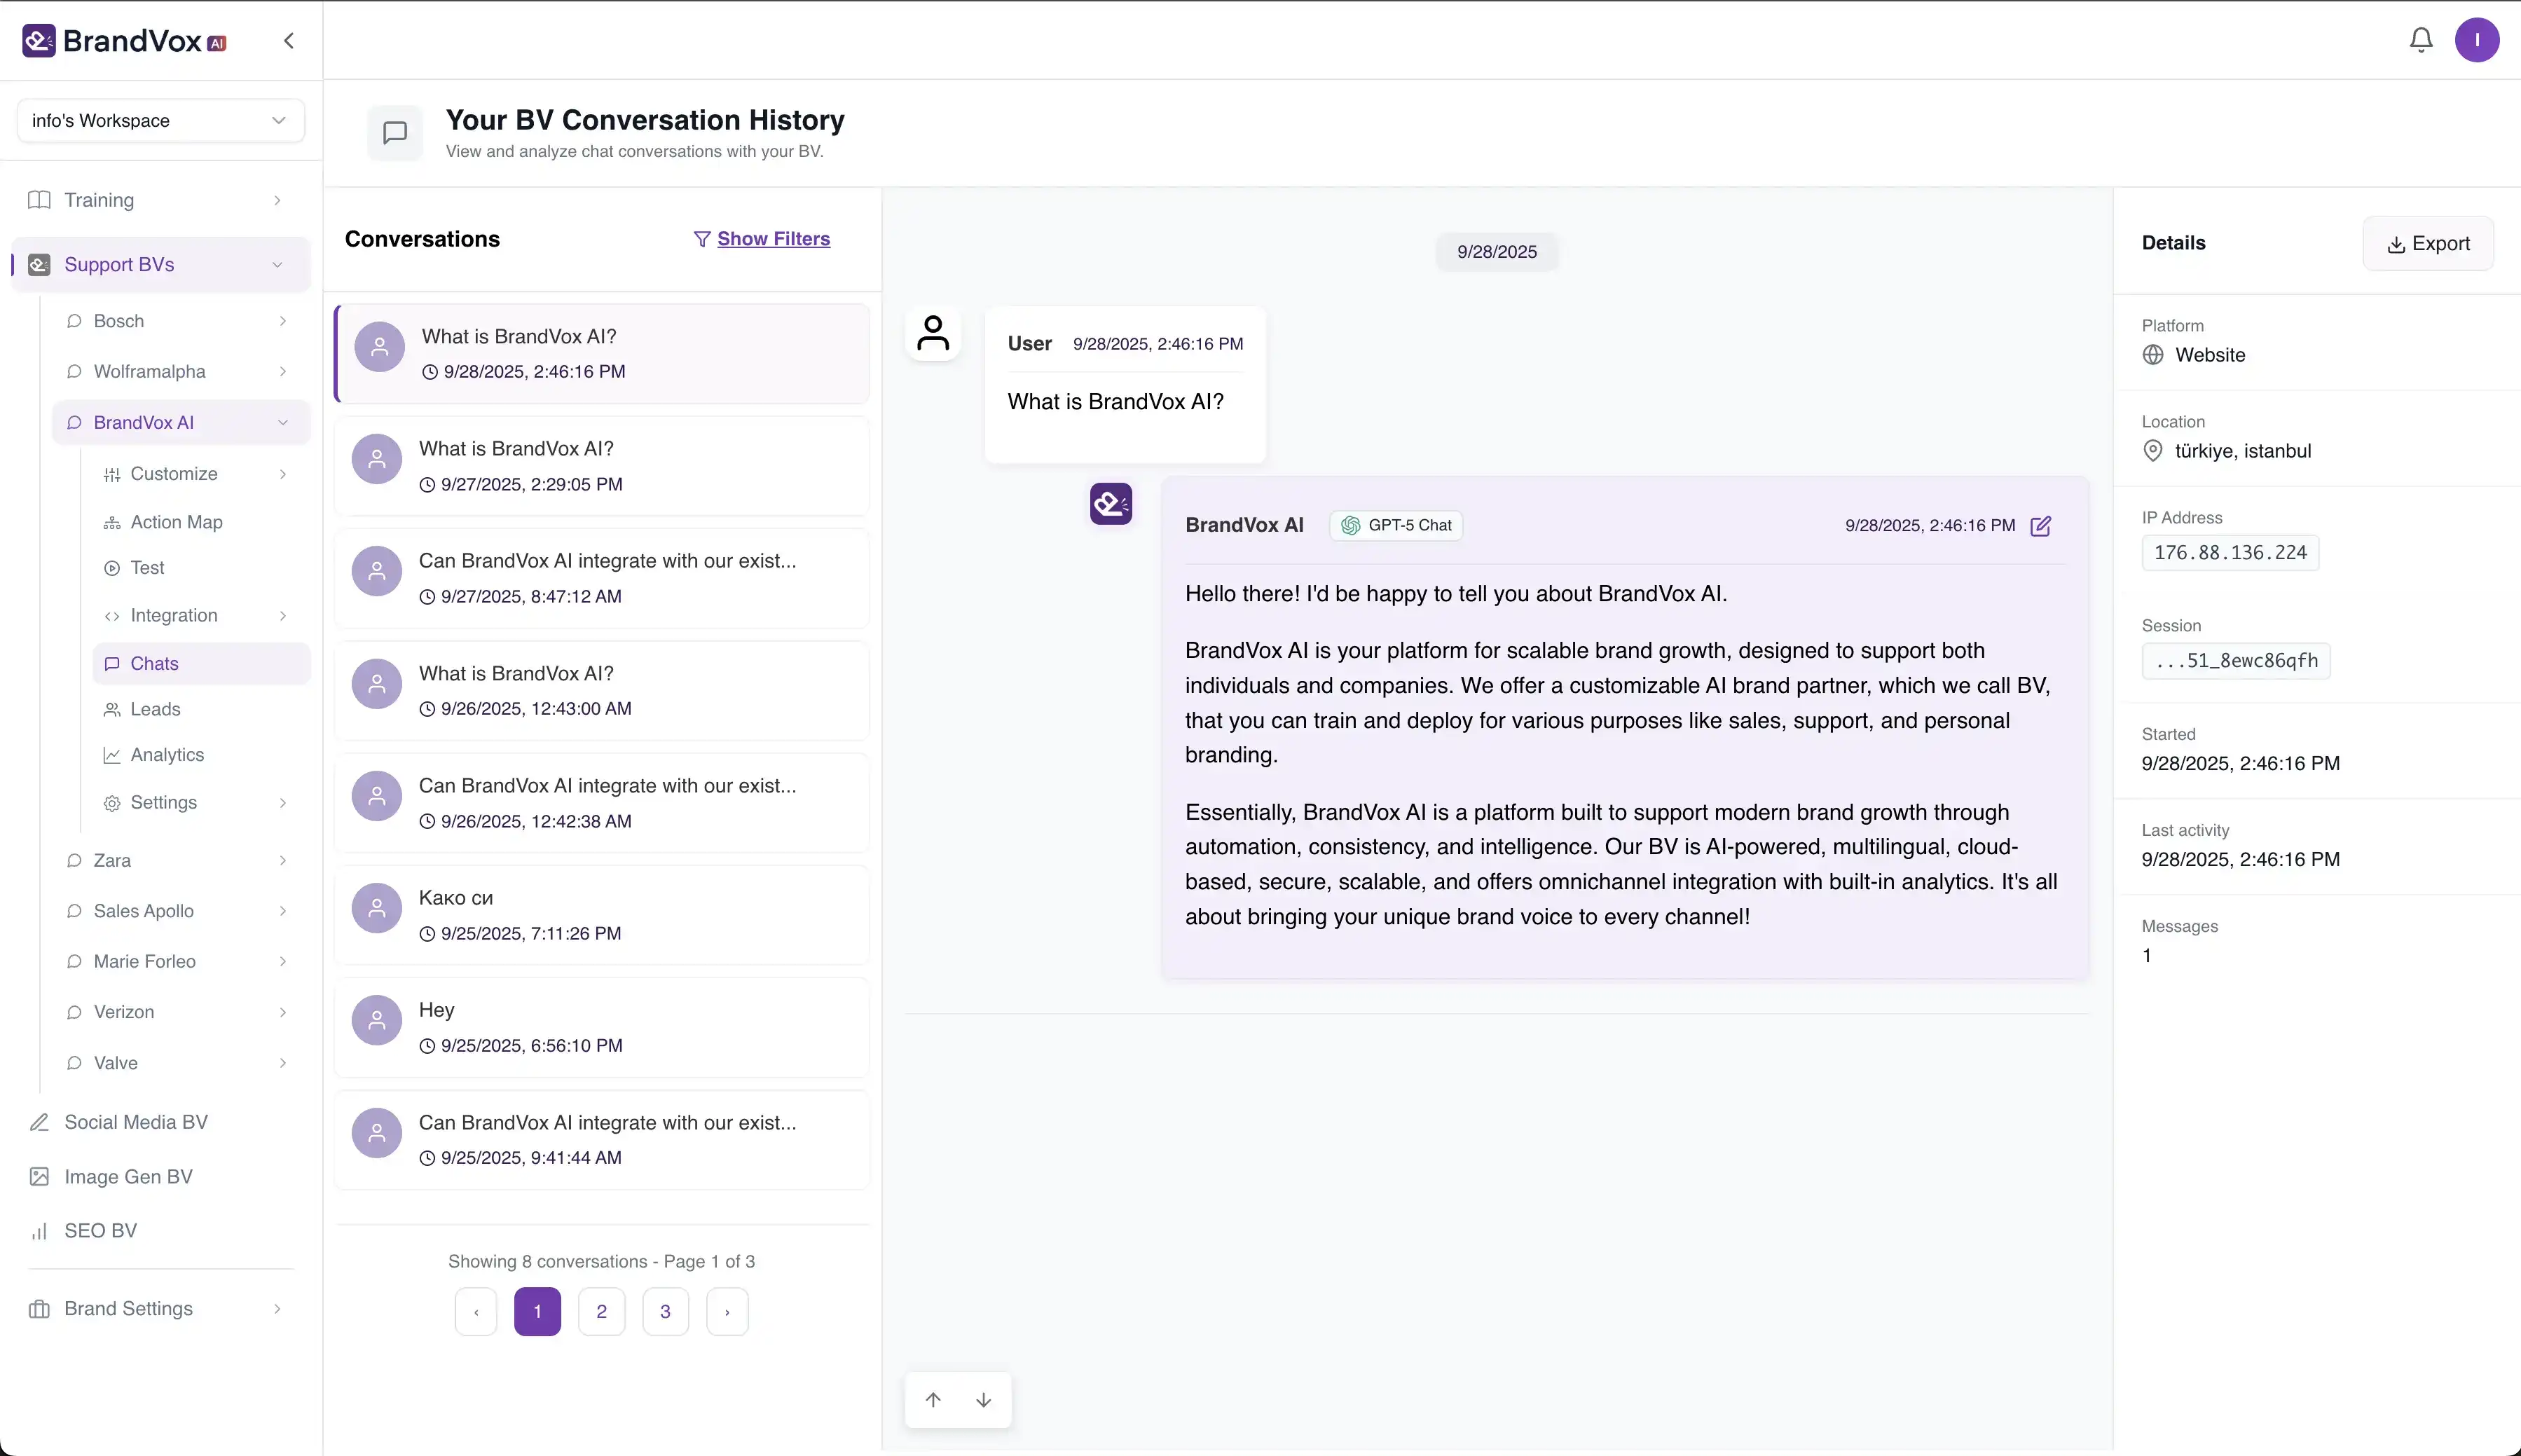Image resolution: width=2521 pixels, height=1456 pixels.
Task: Click the Image Gen BV picture icon
Action: (x=39, y=1177)
